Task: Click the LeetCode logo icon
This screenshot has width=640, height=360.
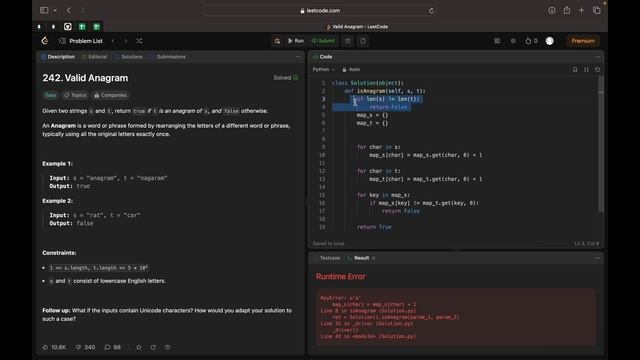Action: click(x=45, y=40)
